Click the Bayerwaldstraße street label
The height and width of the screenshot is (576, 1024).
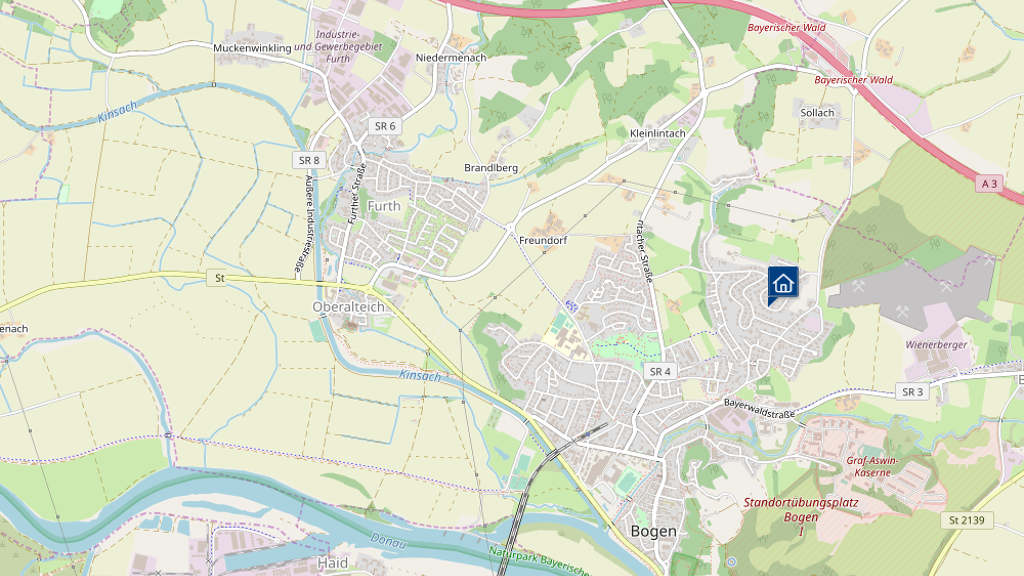(760, 409)
